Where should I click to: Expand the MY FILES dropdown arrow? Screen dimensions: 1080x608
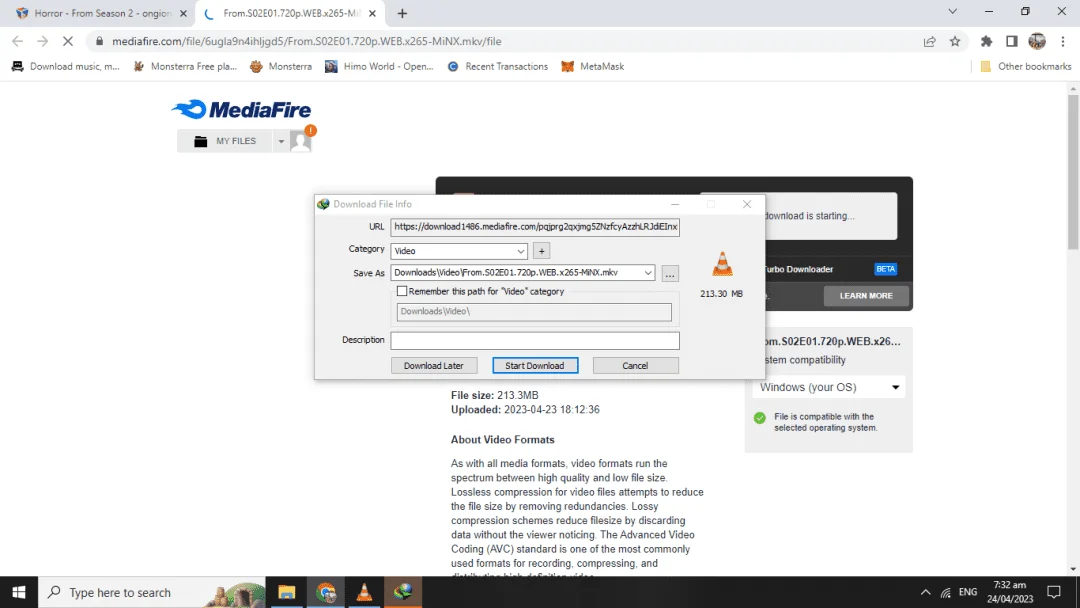281,141
